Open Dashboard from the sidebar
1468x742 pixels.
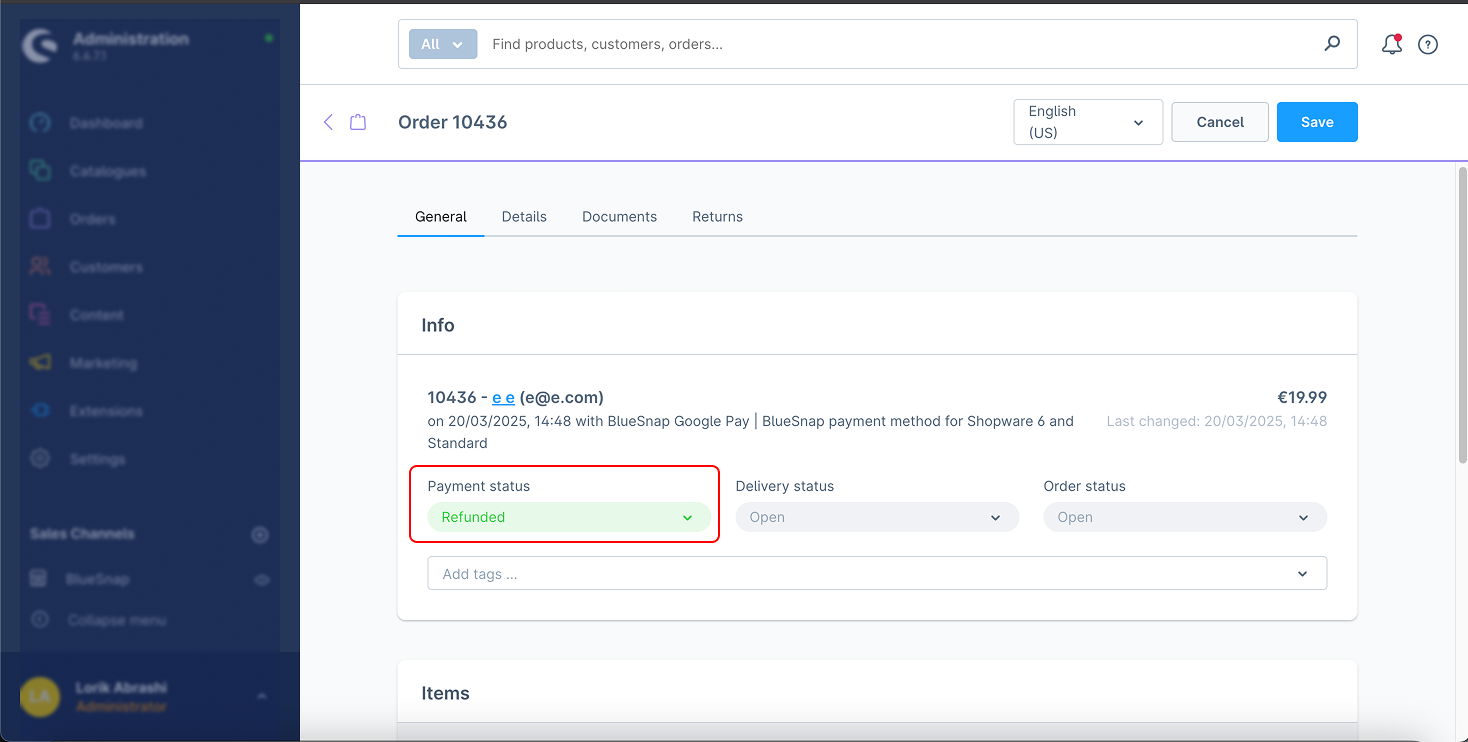pos(105,123)
